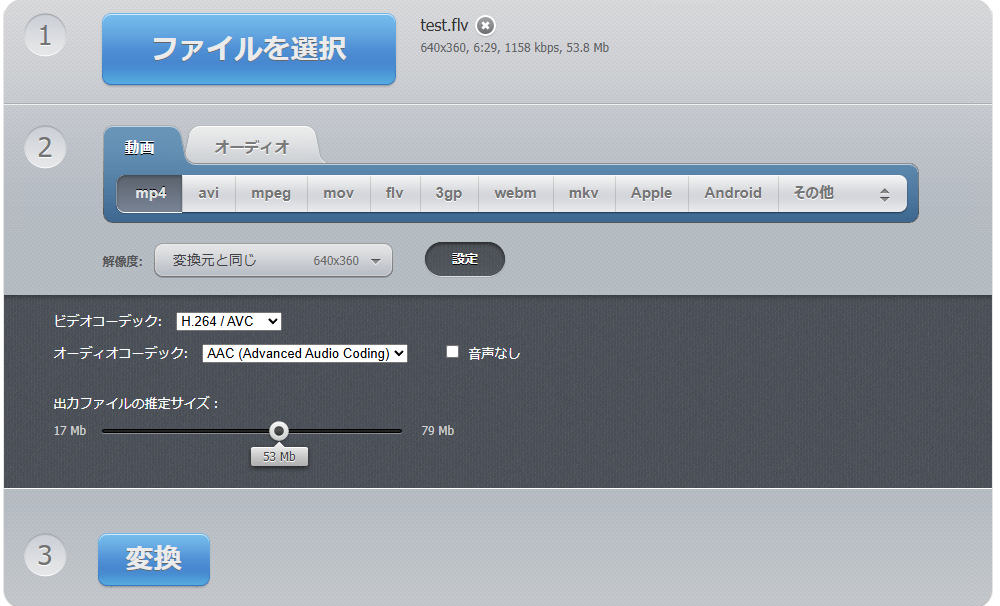1000x606 pixels.
Task: Click the ファイルを選択 button
Action: [x=248, y=50]
